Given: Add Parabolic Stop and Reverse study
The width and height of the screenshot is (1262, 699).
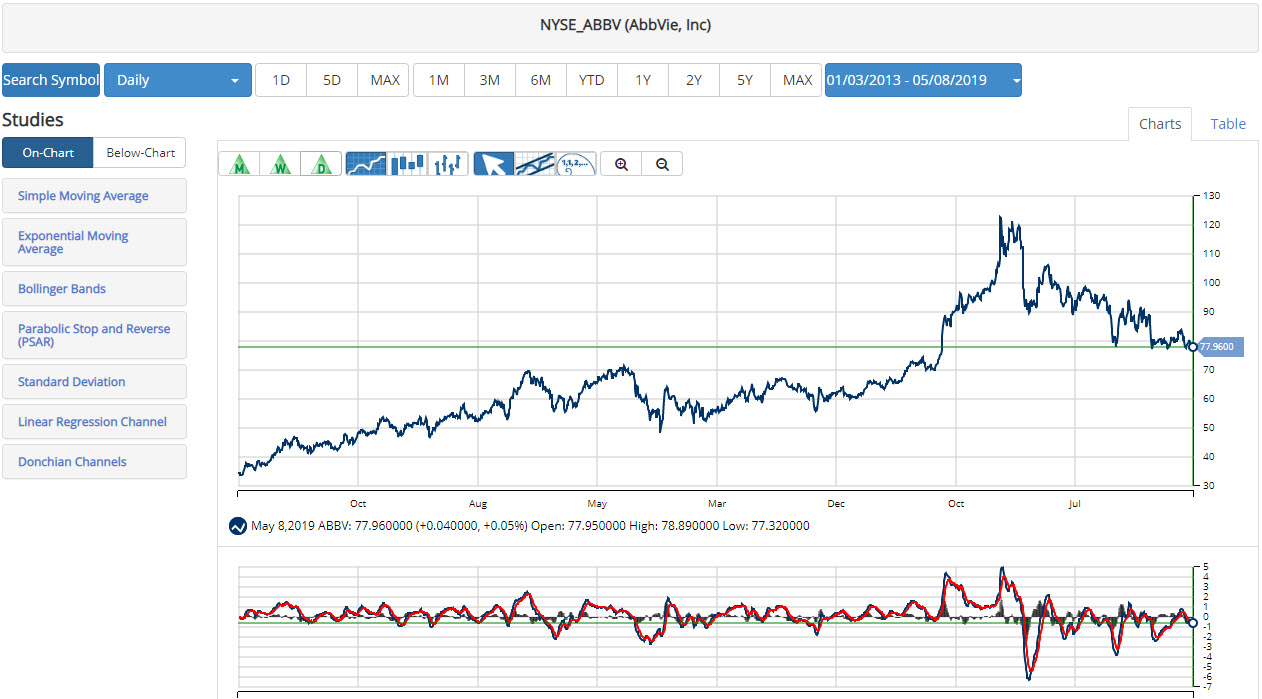Looking at the screenshot, I should click(94, 335).
